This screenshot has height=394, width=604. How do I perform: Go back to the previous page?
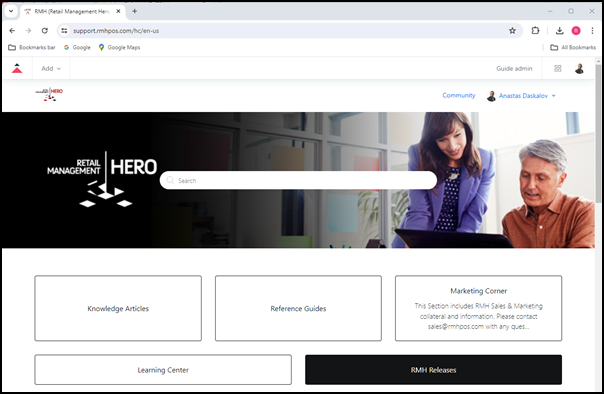coord(12,30)
